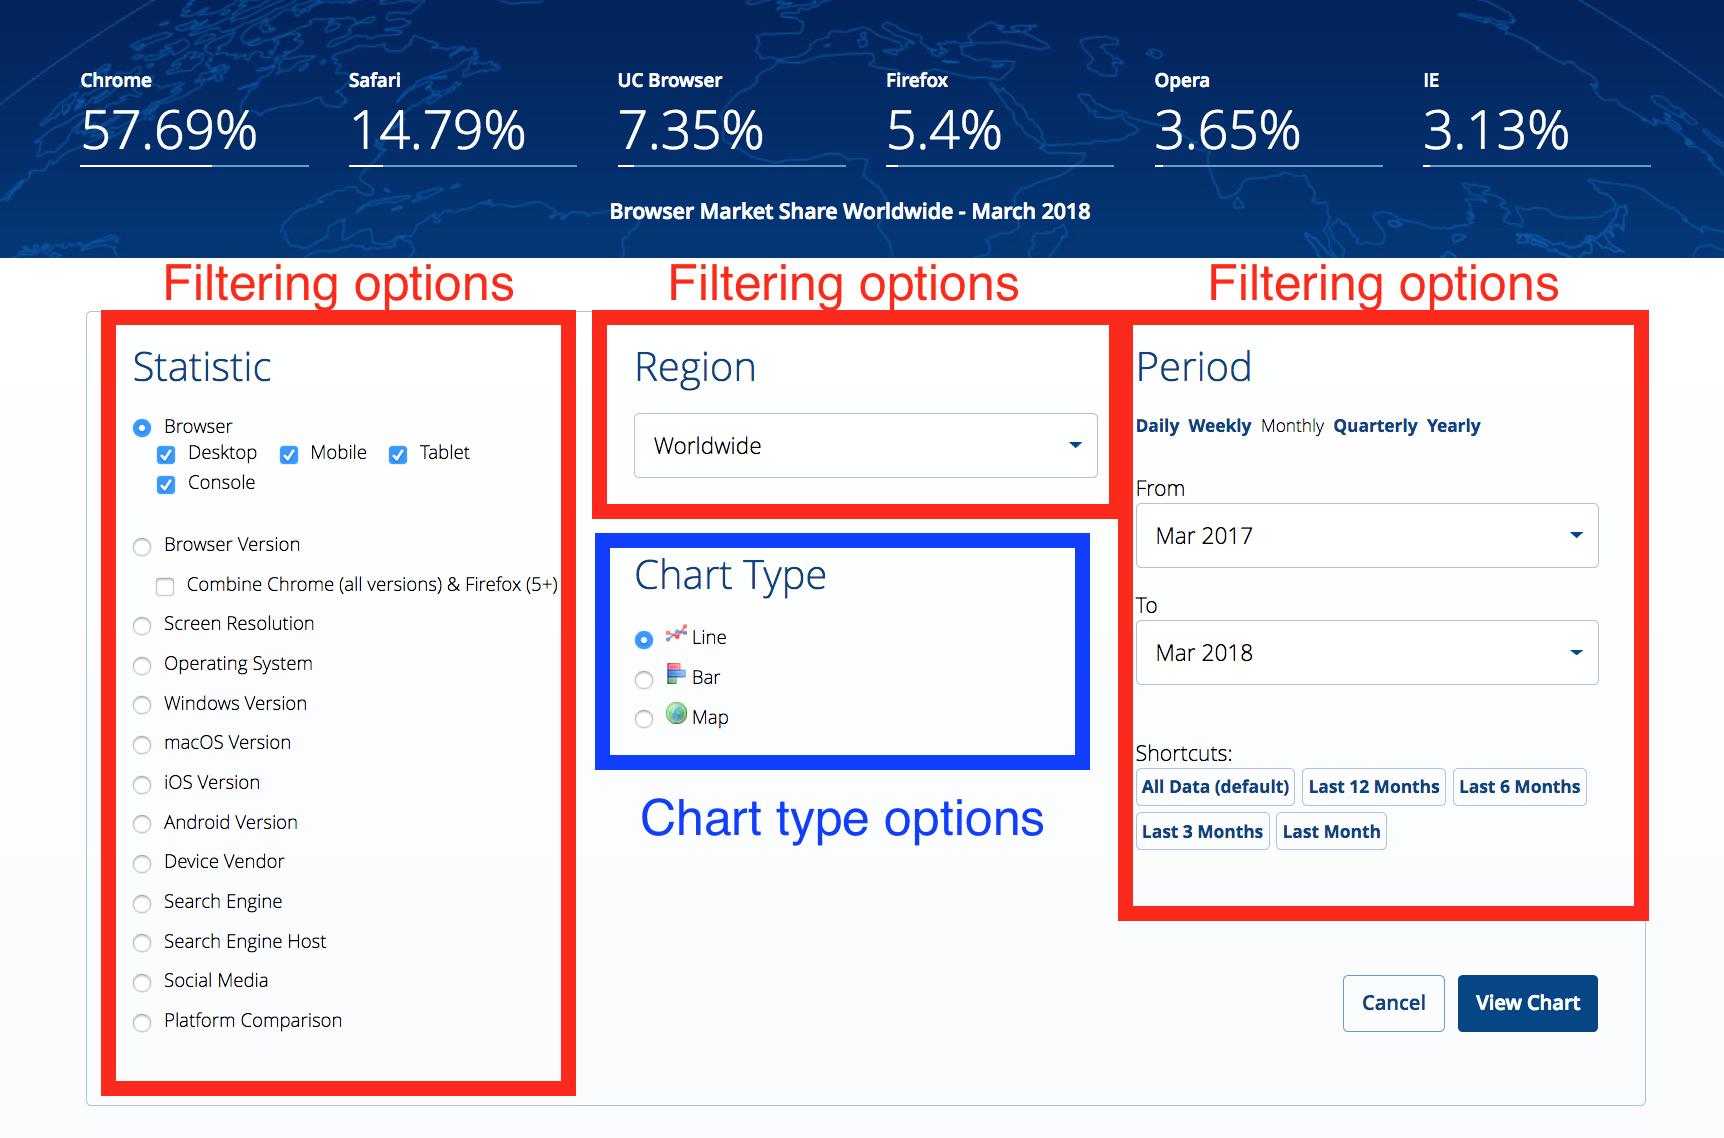Choose Windows Version statistic
The image size is (1724, 1138).
[142, 705]
